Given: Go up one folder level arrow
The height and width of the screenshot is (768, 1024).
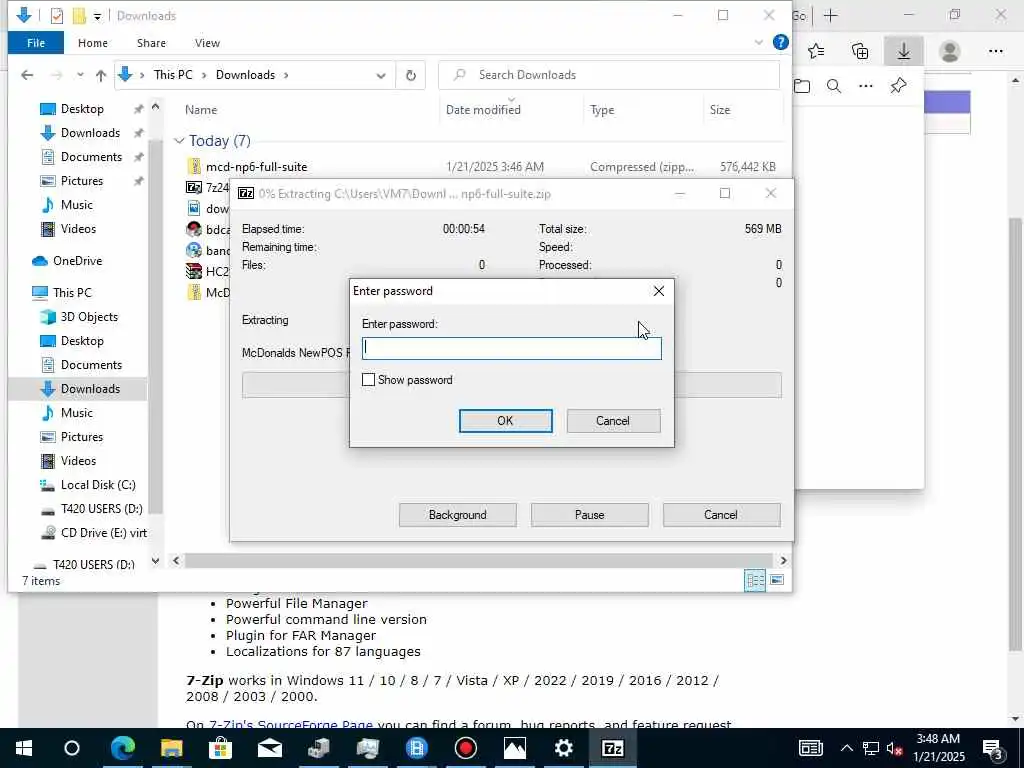Looking at the screenshot, I should 101,75.
